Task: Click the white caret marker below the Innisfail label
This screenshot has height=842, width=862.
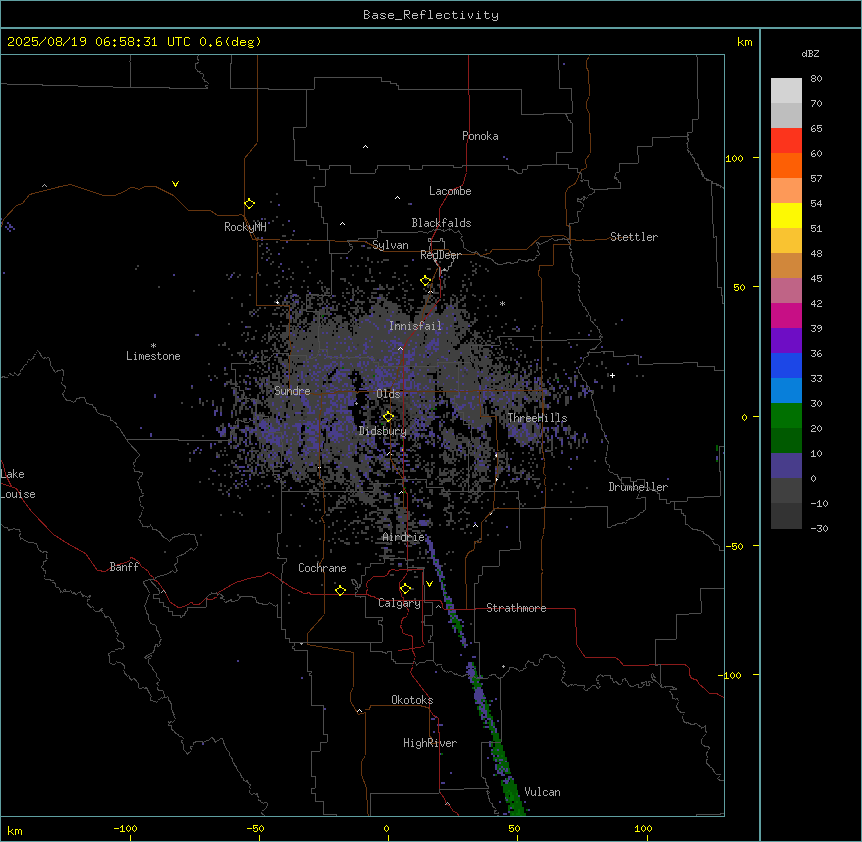Action: click(x=400, y=348)
